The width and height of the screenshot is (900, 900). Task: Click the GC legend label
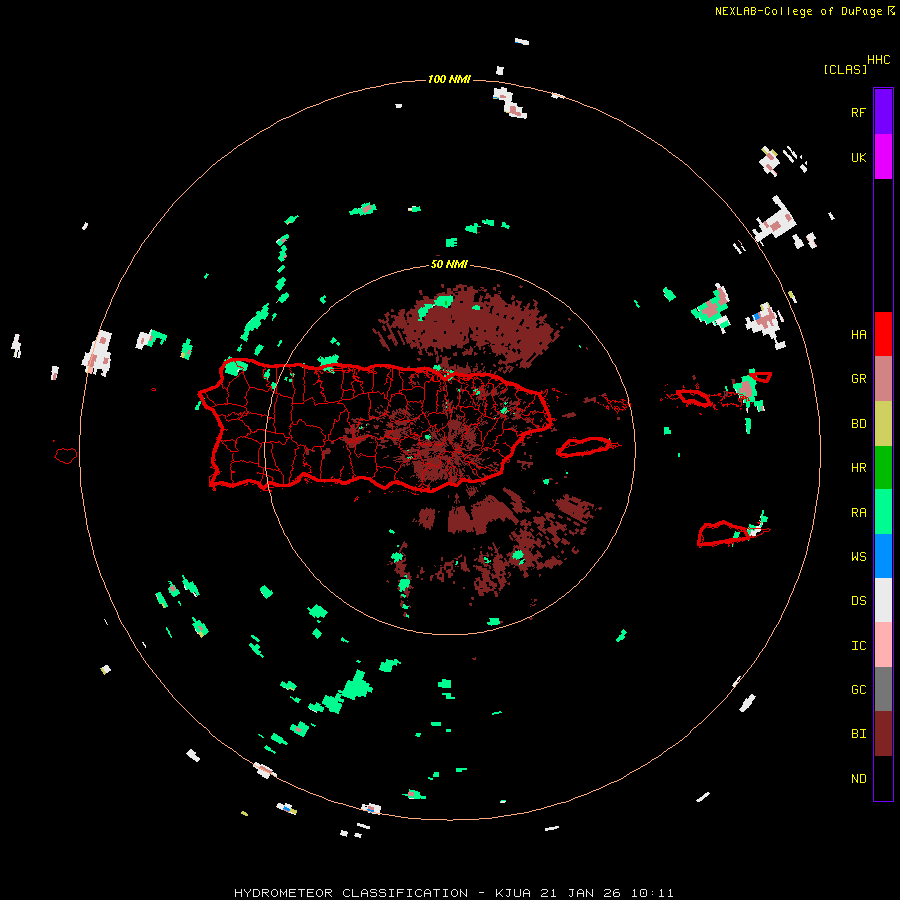point(858,690)
